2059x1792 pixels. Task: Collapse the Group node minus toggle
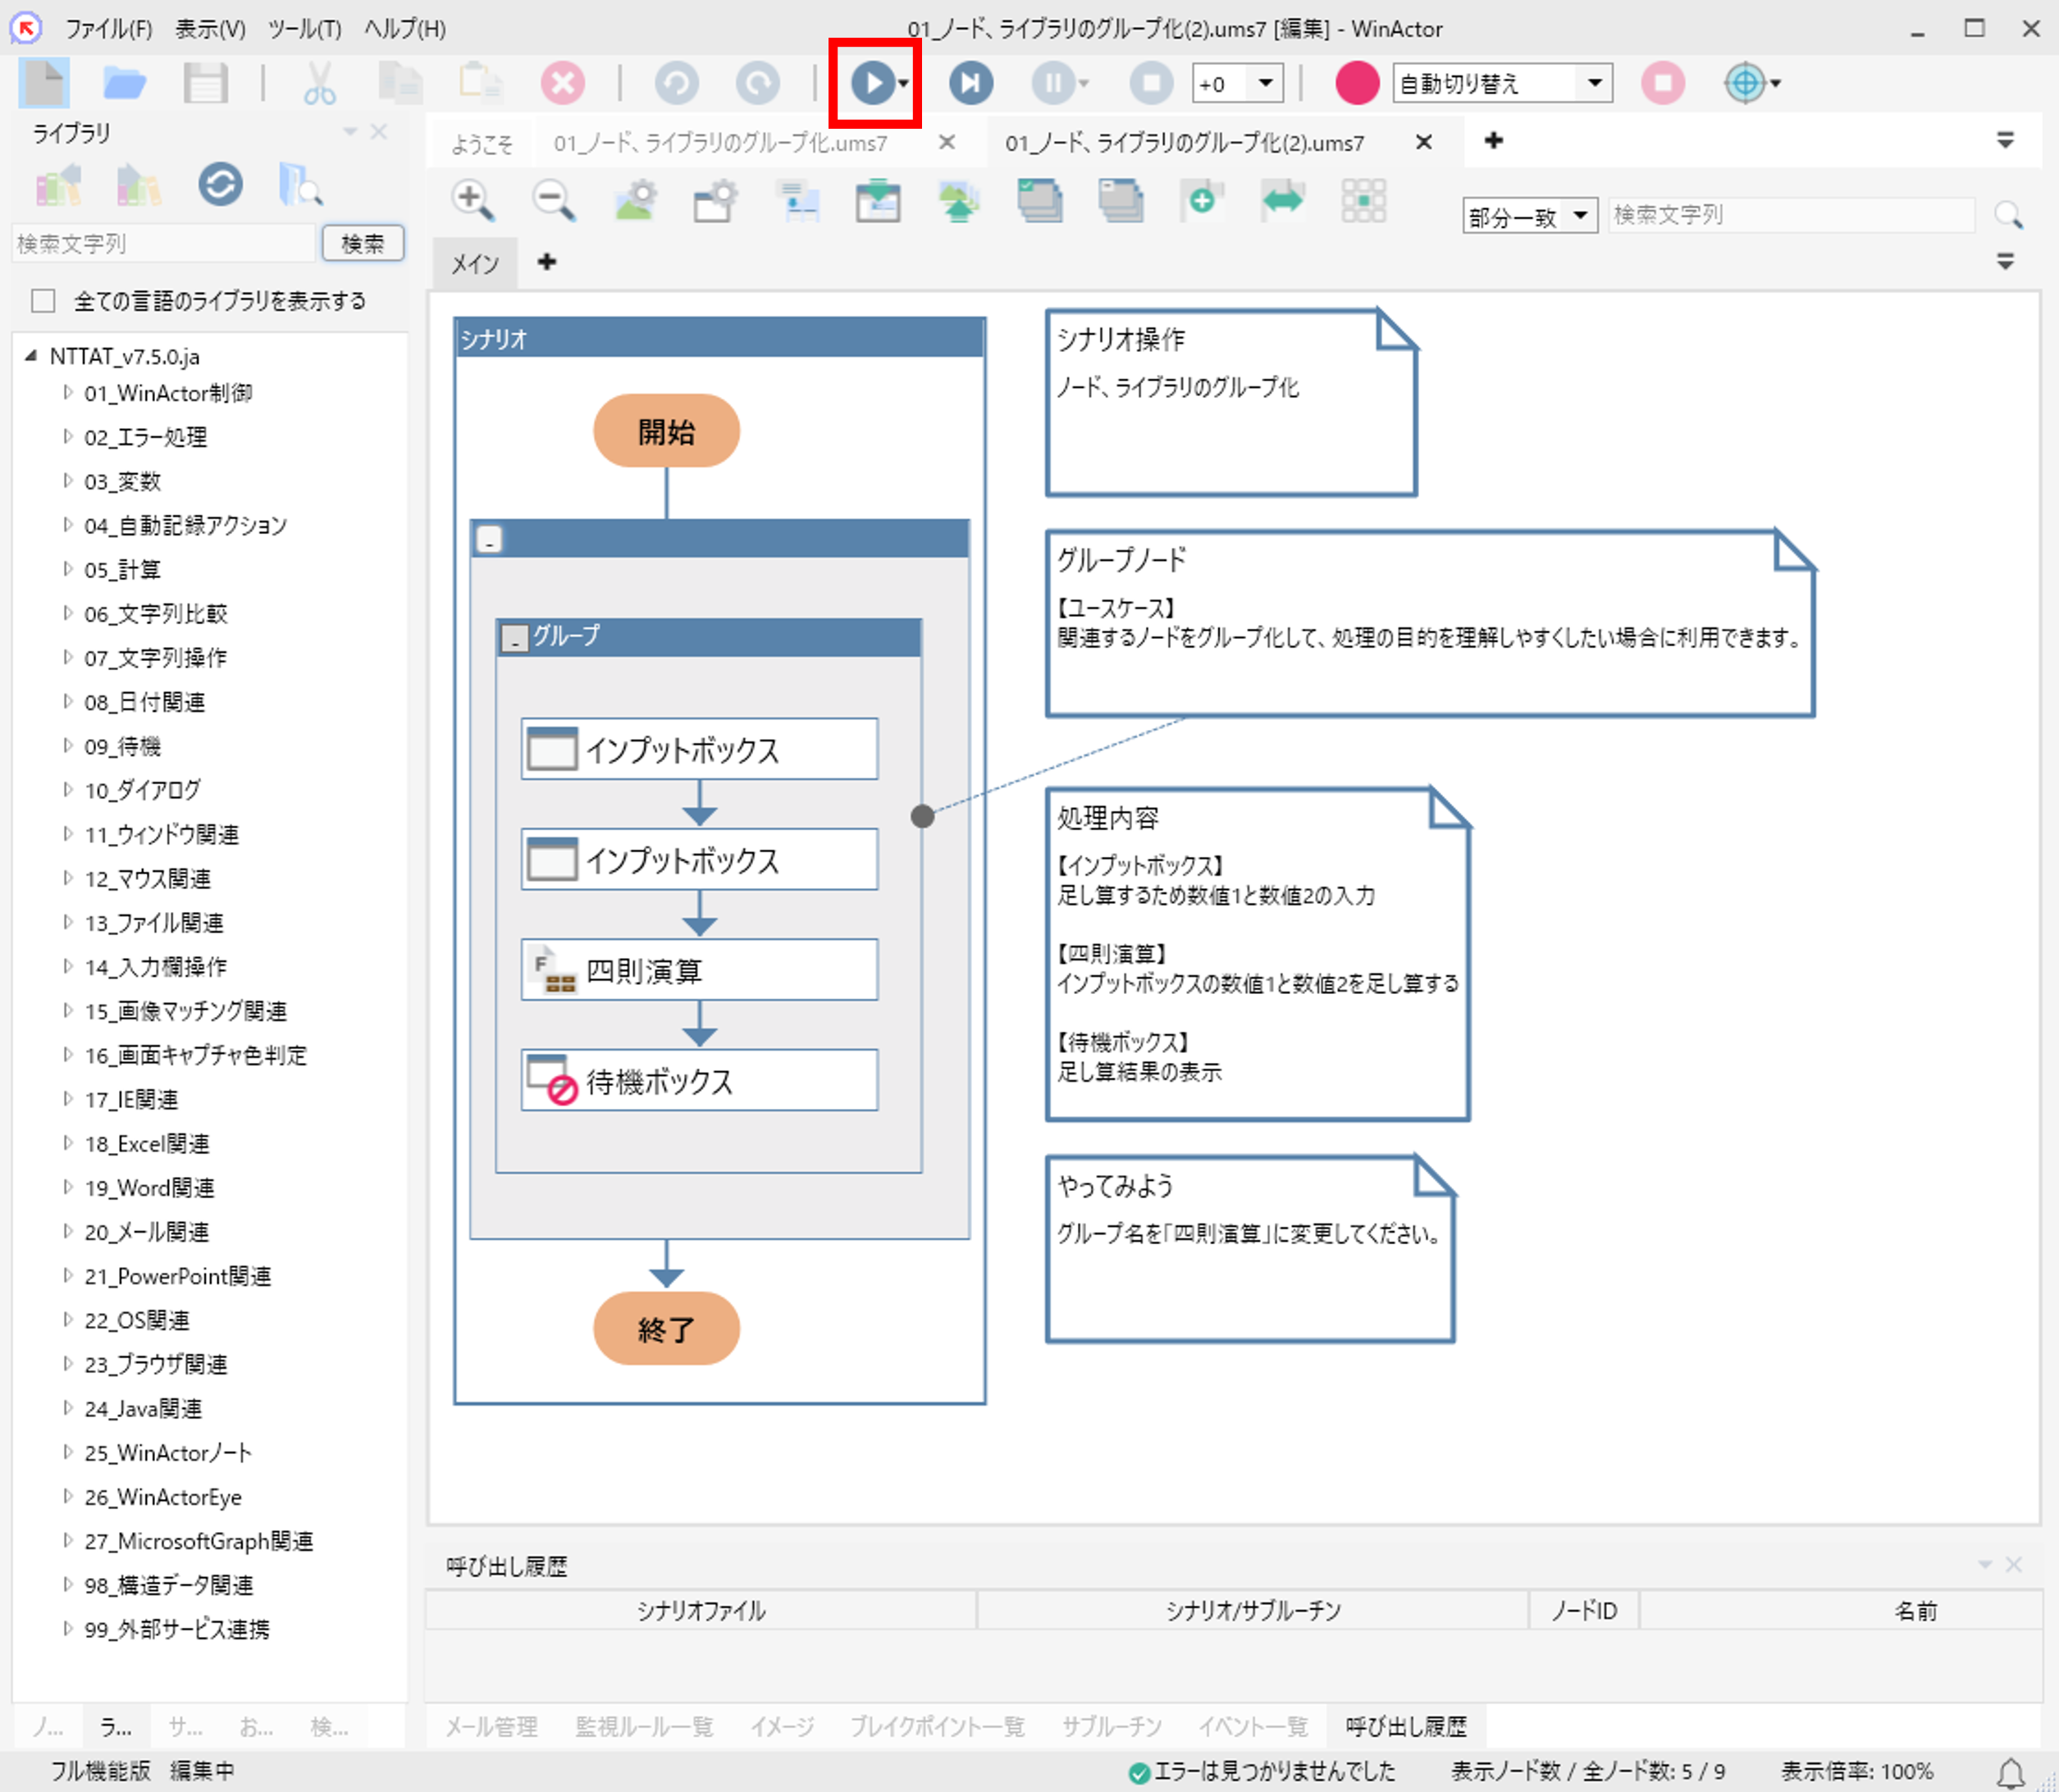coord(515,638)
